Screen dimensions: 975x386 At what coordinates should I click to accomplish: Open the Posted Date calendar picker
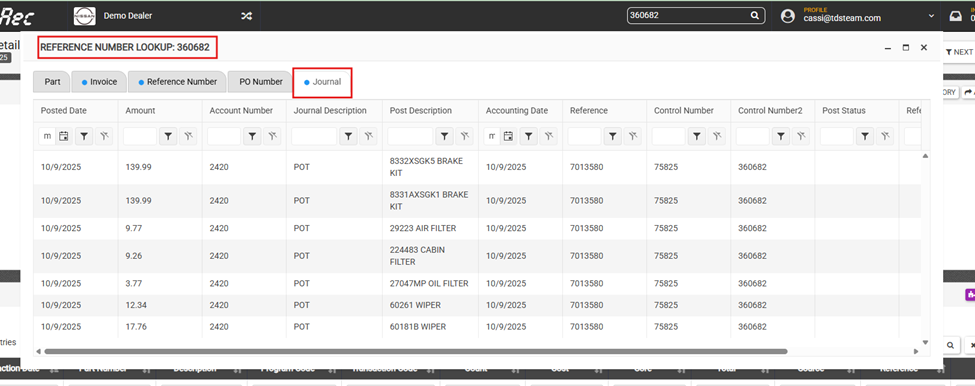point(63,136)
